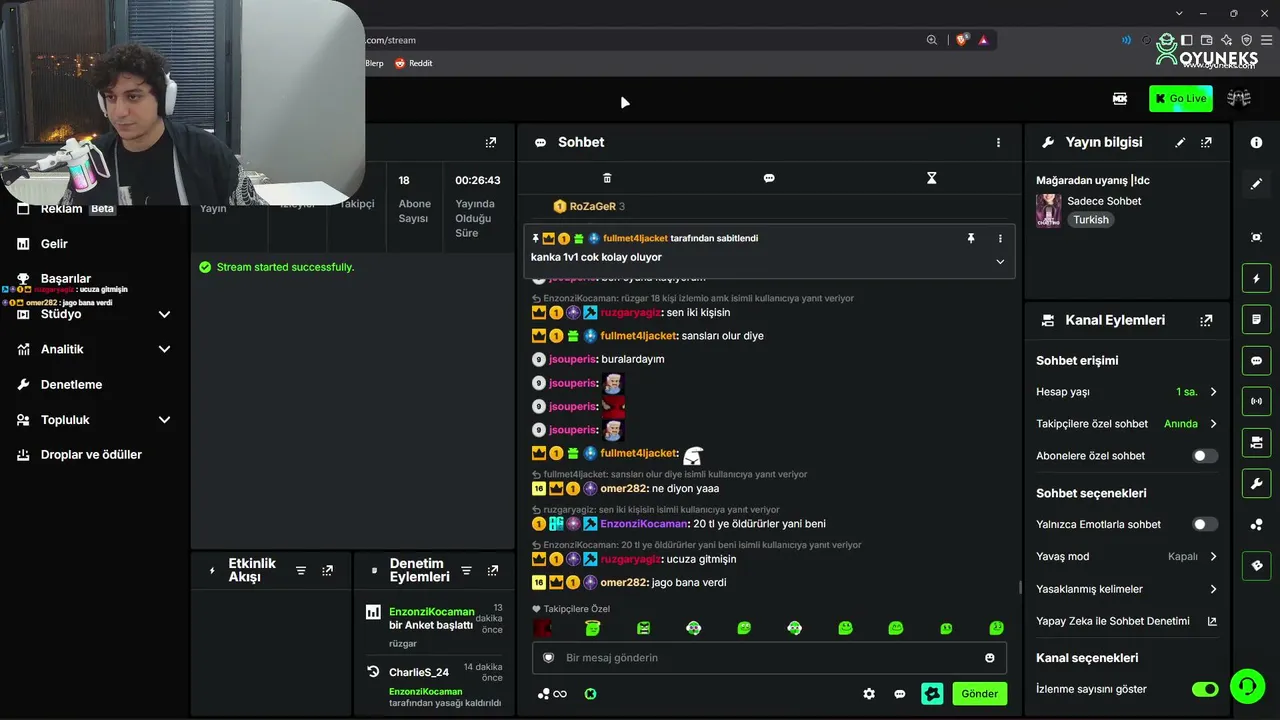The width and height of the screenshot is (1280, 720).
Task: Click CharlieS_24 in Denetim Eylemleri
Action: pyautogui.click(x=419, y=672)
